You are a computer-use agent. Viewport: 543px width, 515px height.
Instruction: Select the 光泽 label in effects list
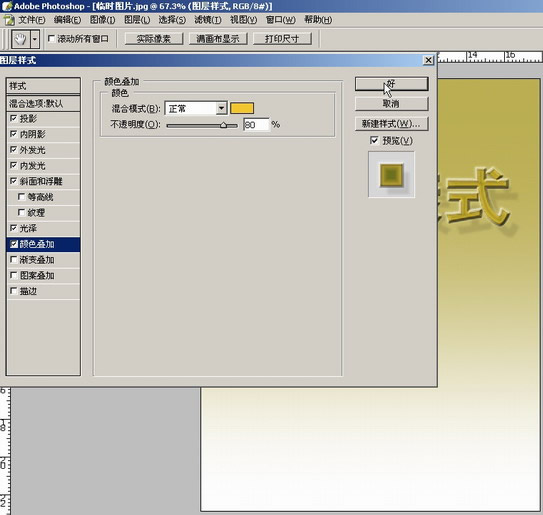click(28, 228)
